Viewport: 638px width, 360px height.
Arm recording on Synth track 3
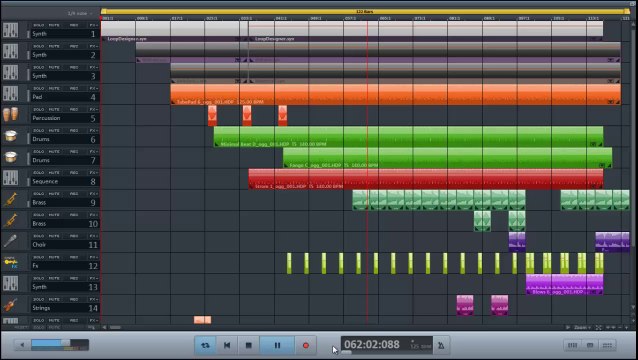coord(74,68)
